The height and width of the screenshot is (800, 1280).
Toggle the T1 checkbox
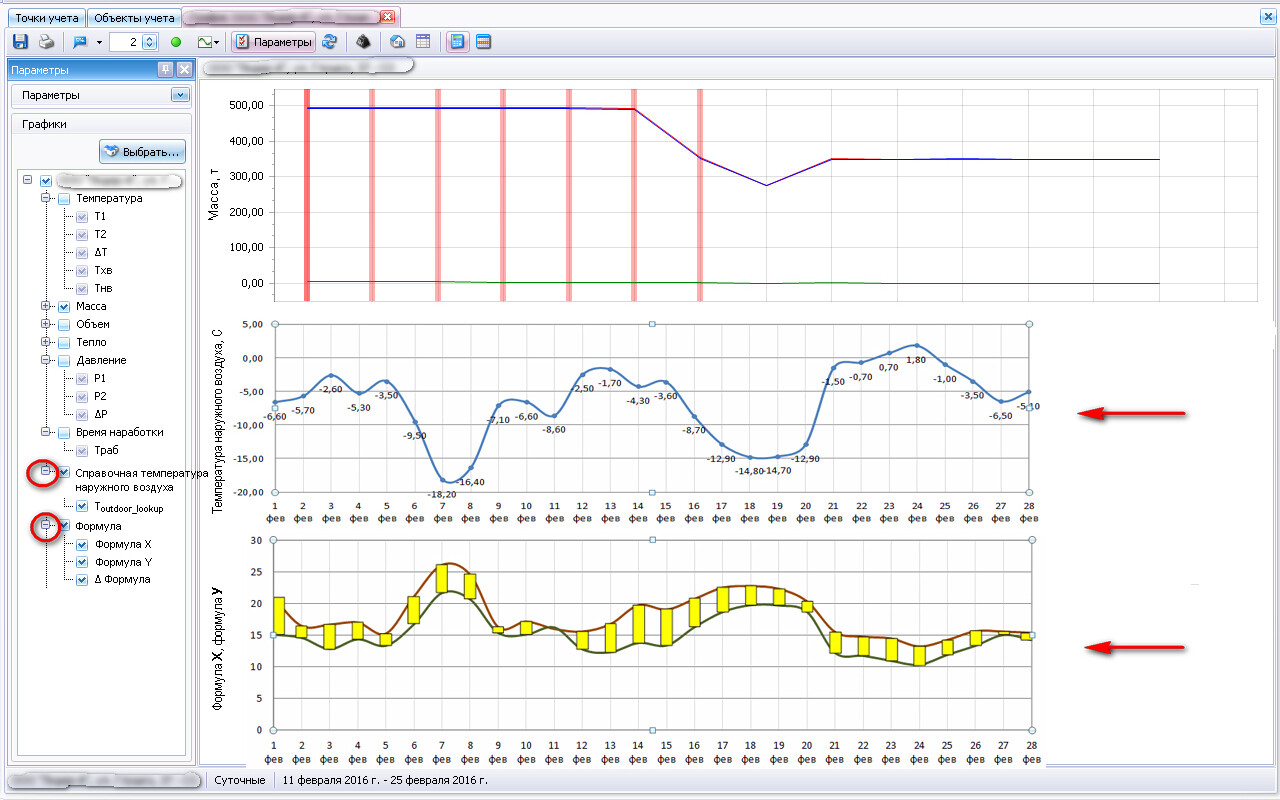tap(82, 216)
